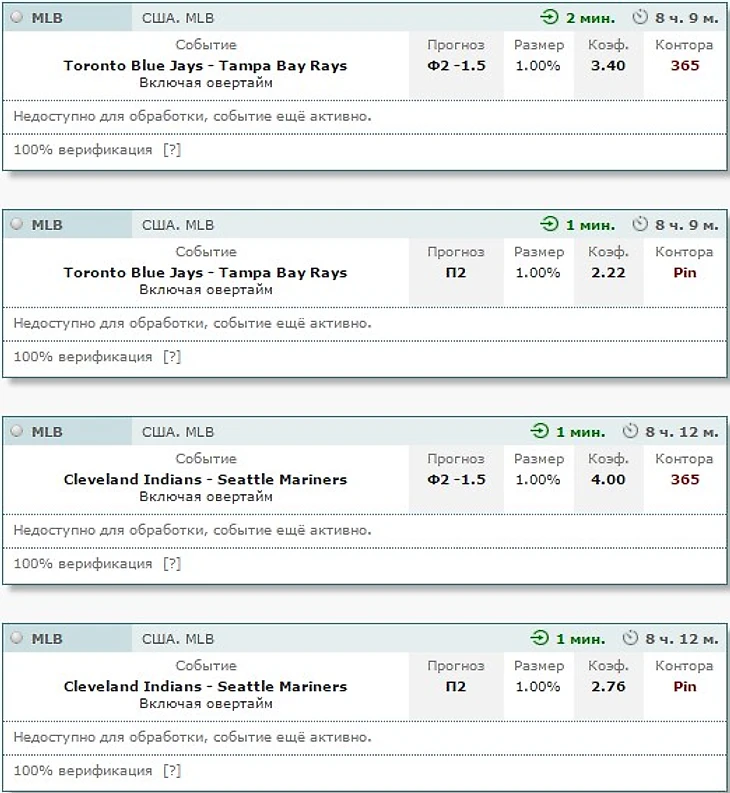Open 'США. MLB' league label in first card

[x=178, y=18]
